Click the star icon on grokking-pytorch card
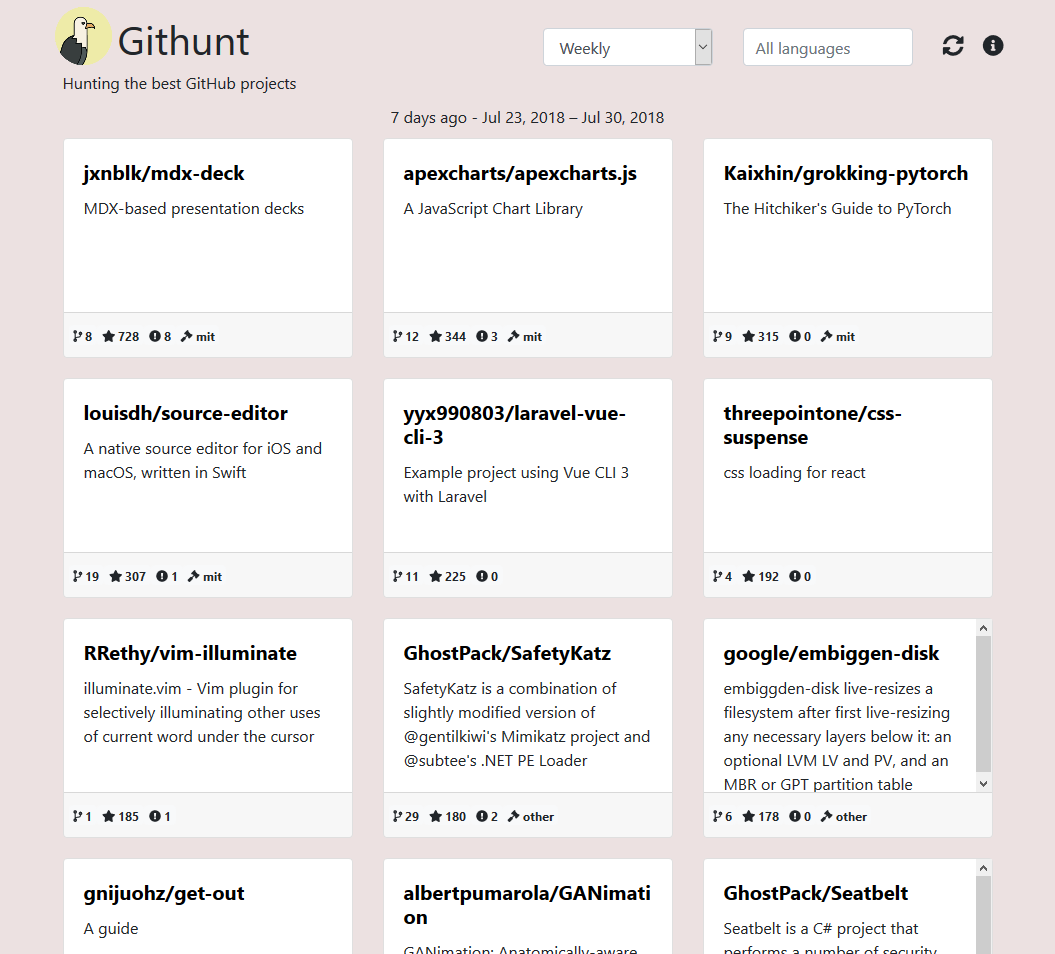Image resolution: width=1055 pixels, height=954 pixels. tap(748, 336)
